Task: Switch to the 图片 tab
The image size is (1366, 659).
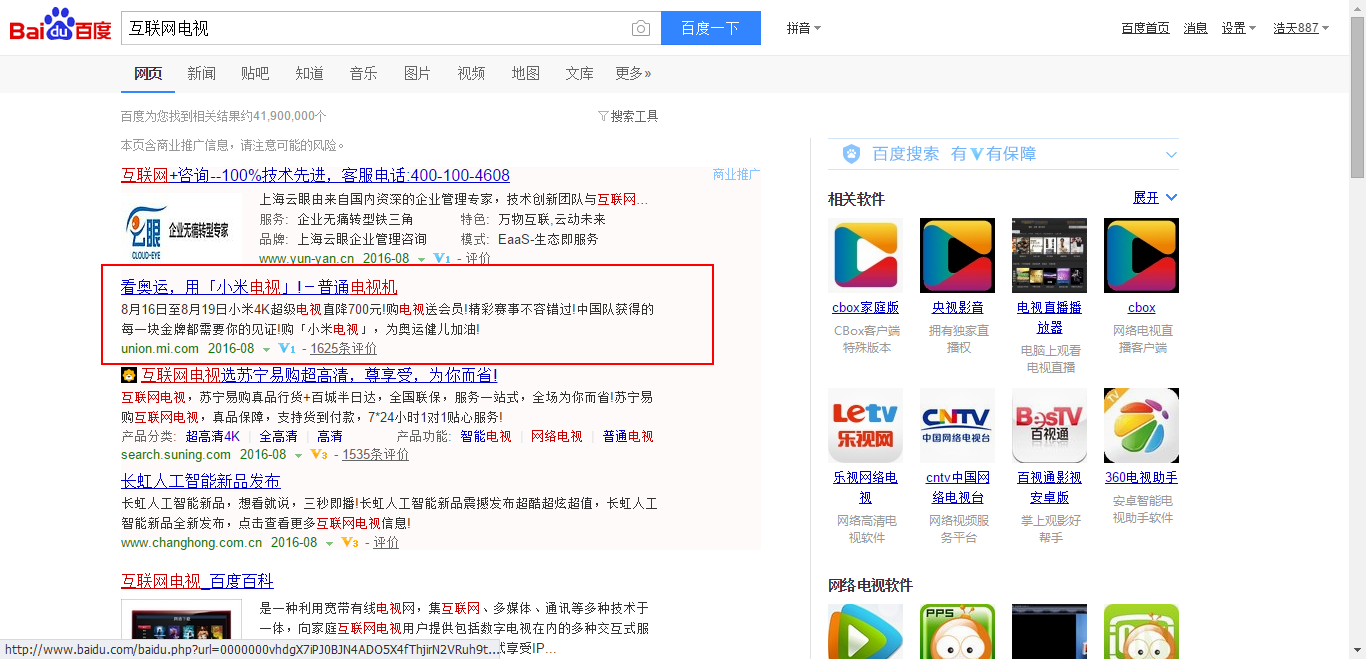Action: tap(417, 73)
